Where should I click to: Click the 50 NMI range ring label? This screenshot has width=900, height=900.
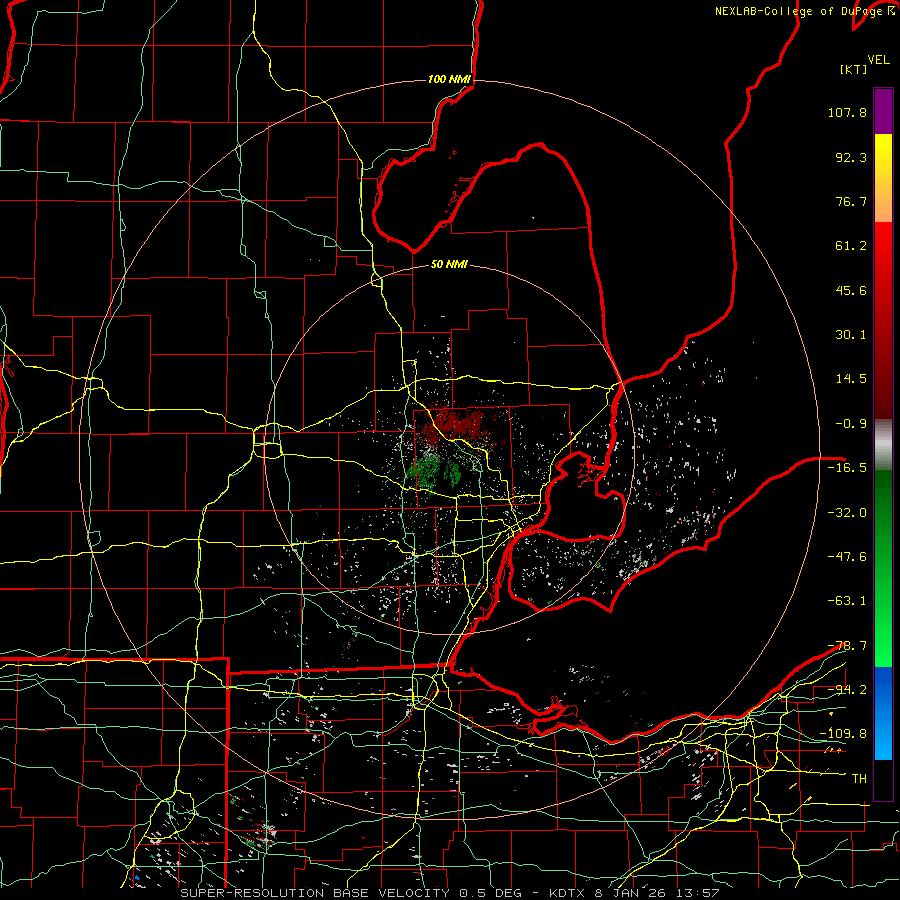449,265
